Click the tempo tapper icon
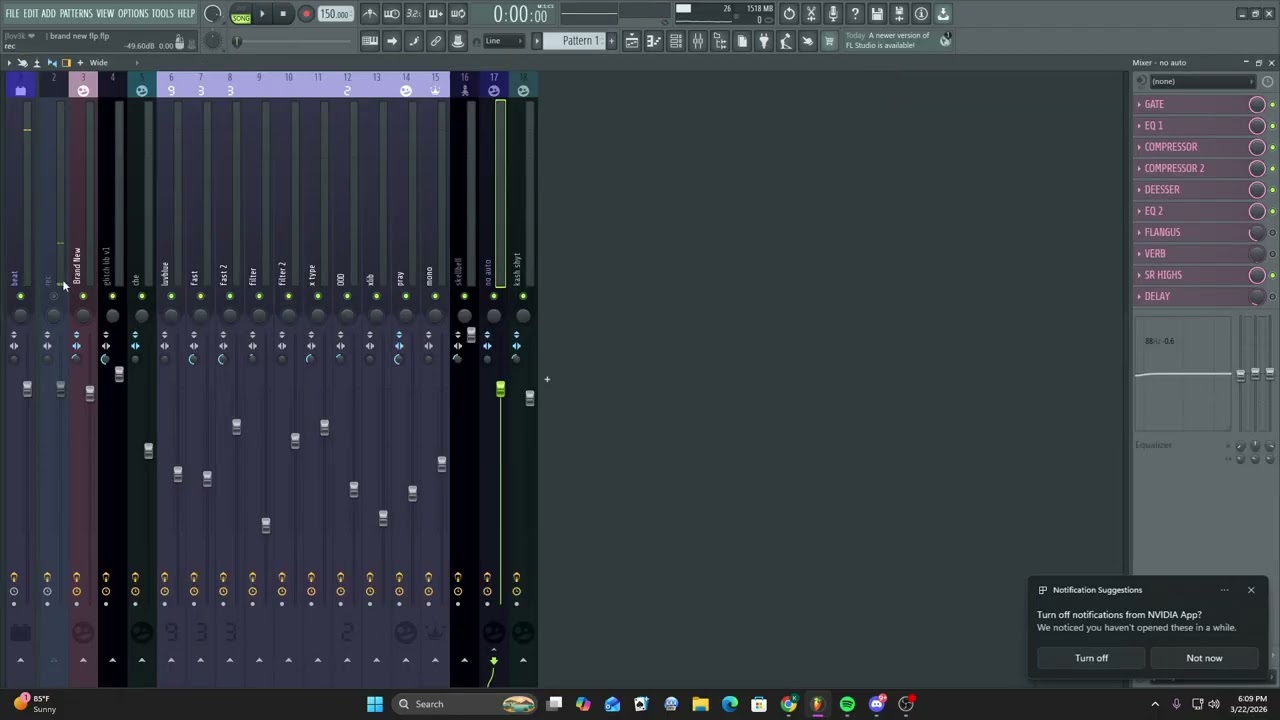Viewport: 1280px width, 720px height. pos(786,41)
